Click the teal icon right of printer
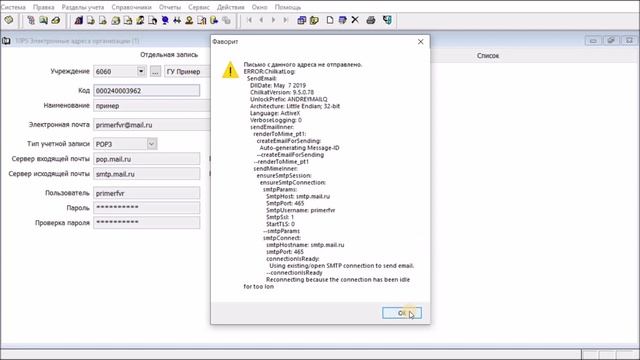640x360 pixels. tap(387, 20)
